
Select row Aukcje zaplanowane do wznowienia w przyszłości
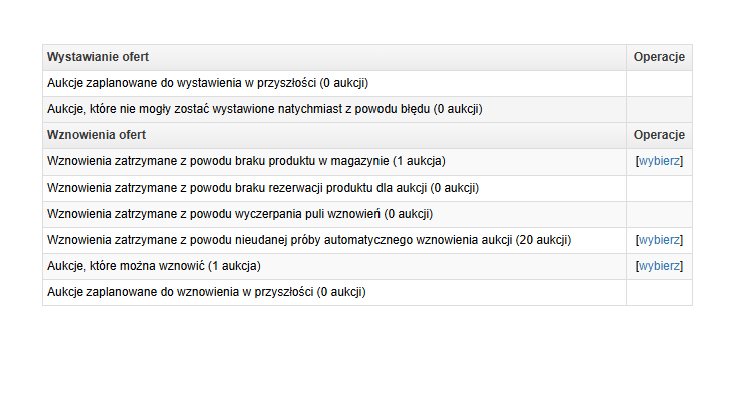coord(335,292)
